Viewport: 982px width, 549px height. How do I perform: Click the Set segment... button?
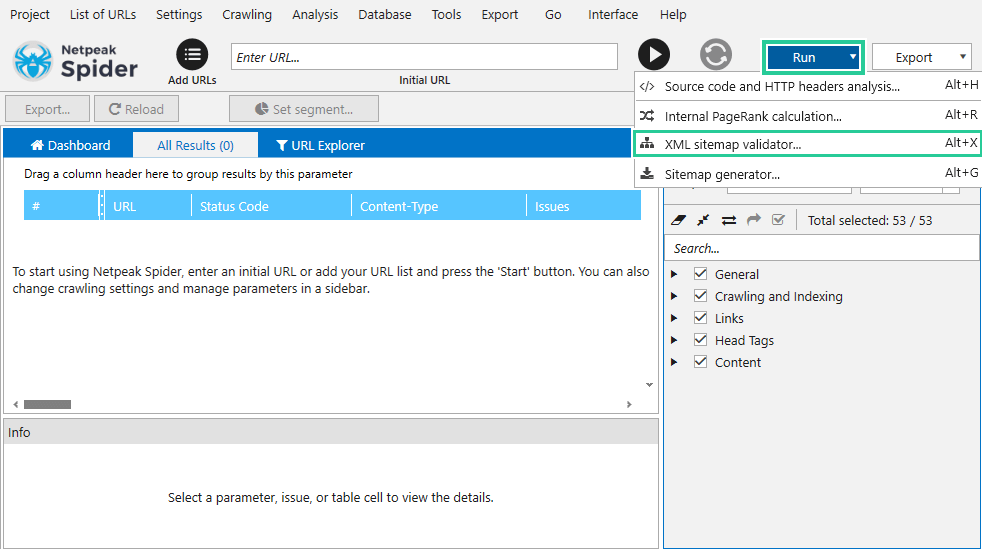coord(304,109)
